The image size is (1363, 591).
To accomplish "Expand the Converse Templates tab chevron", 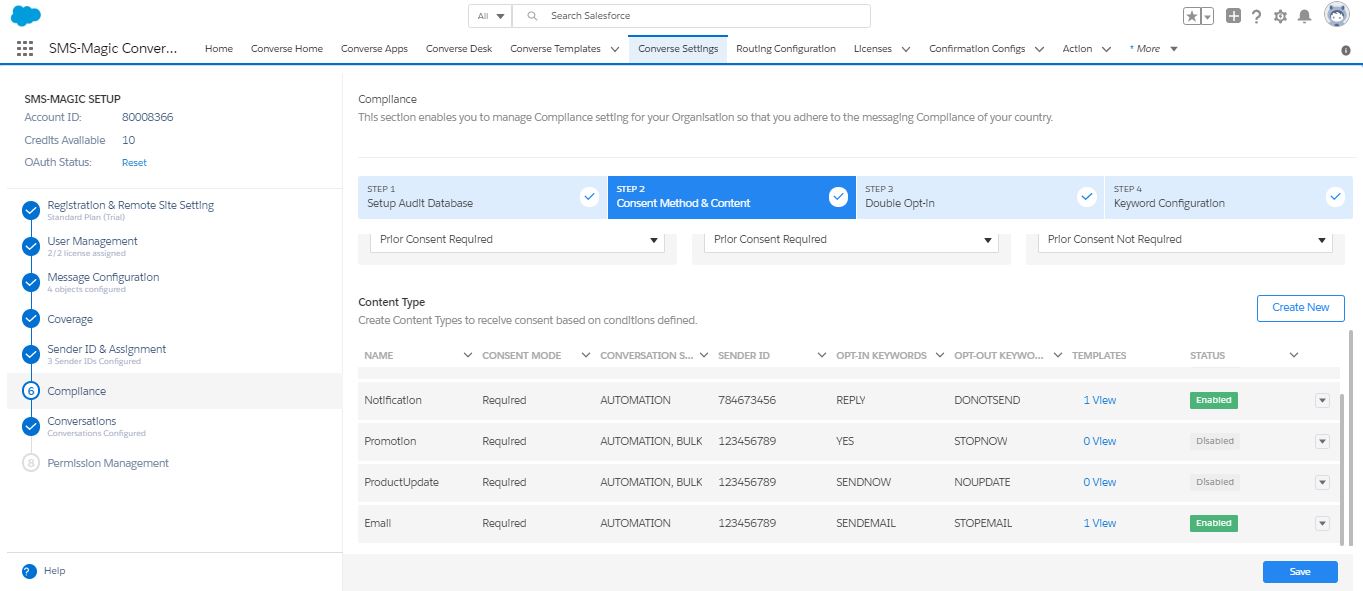I will tap(615, 49).
